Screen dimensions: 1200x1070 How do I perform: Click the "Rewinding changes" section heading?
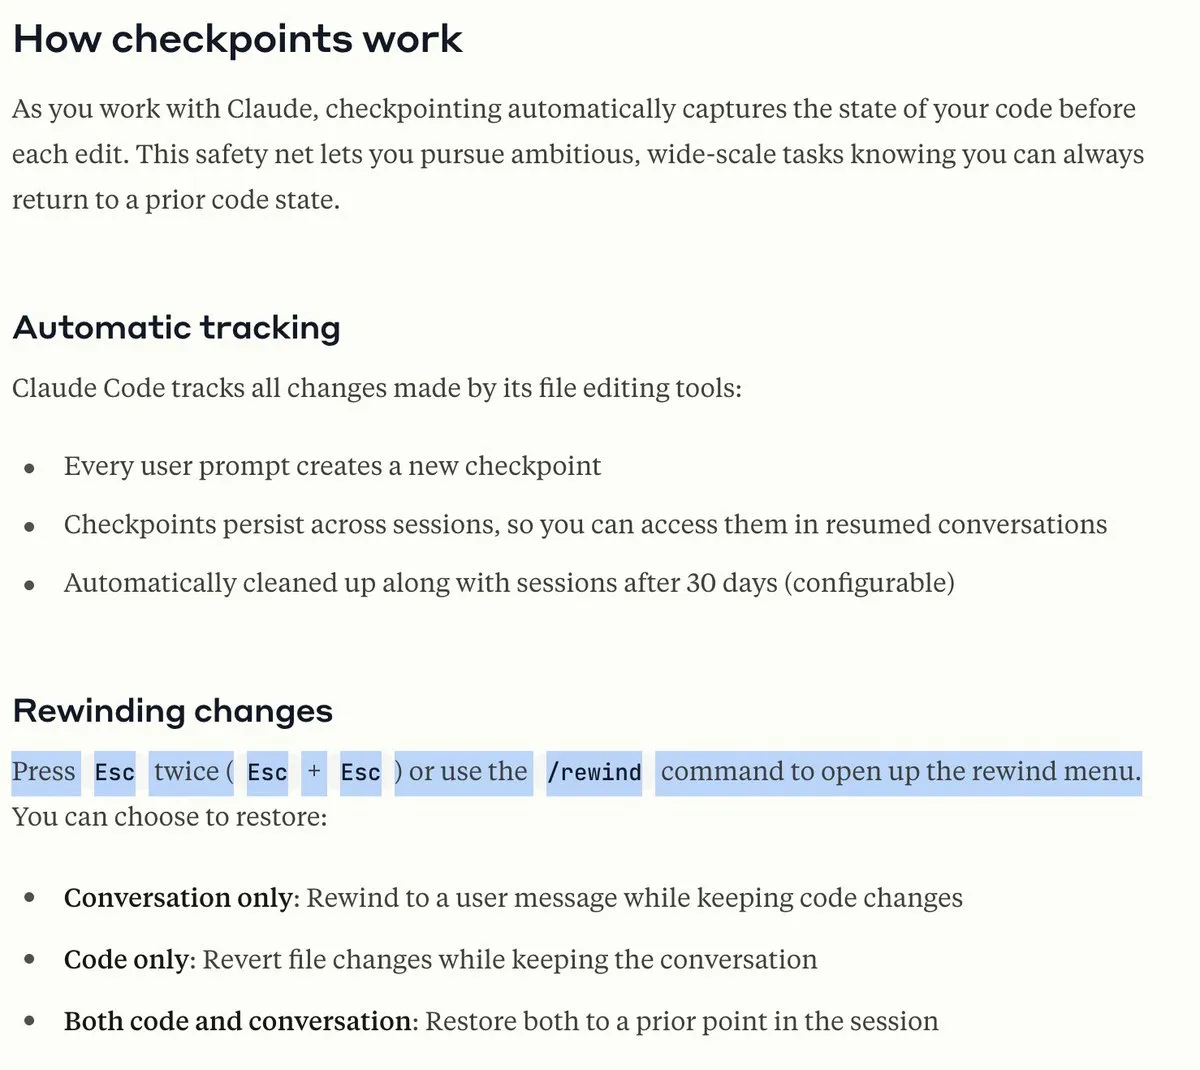pos(172,710)
